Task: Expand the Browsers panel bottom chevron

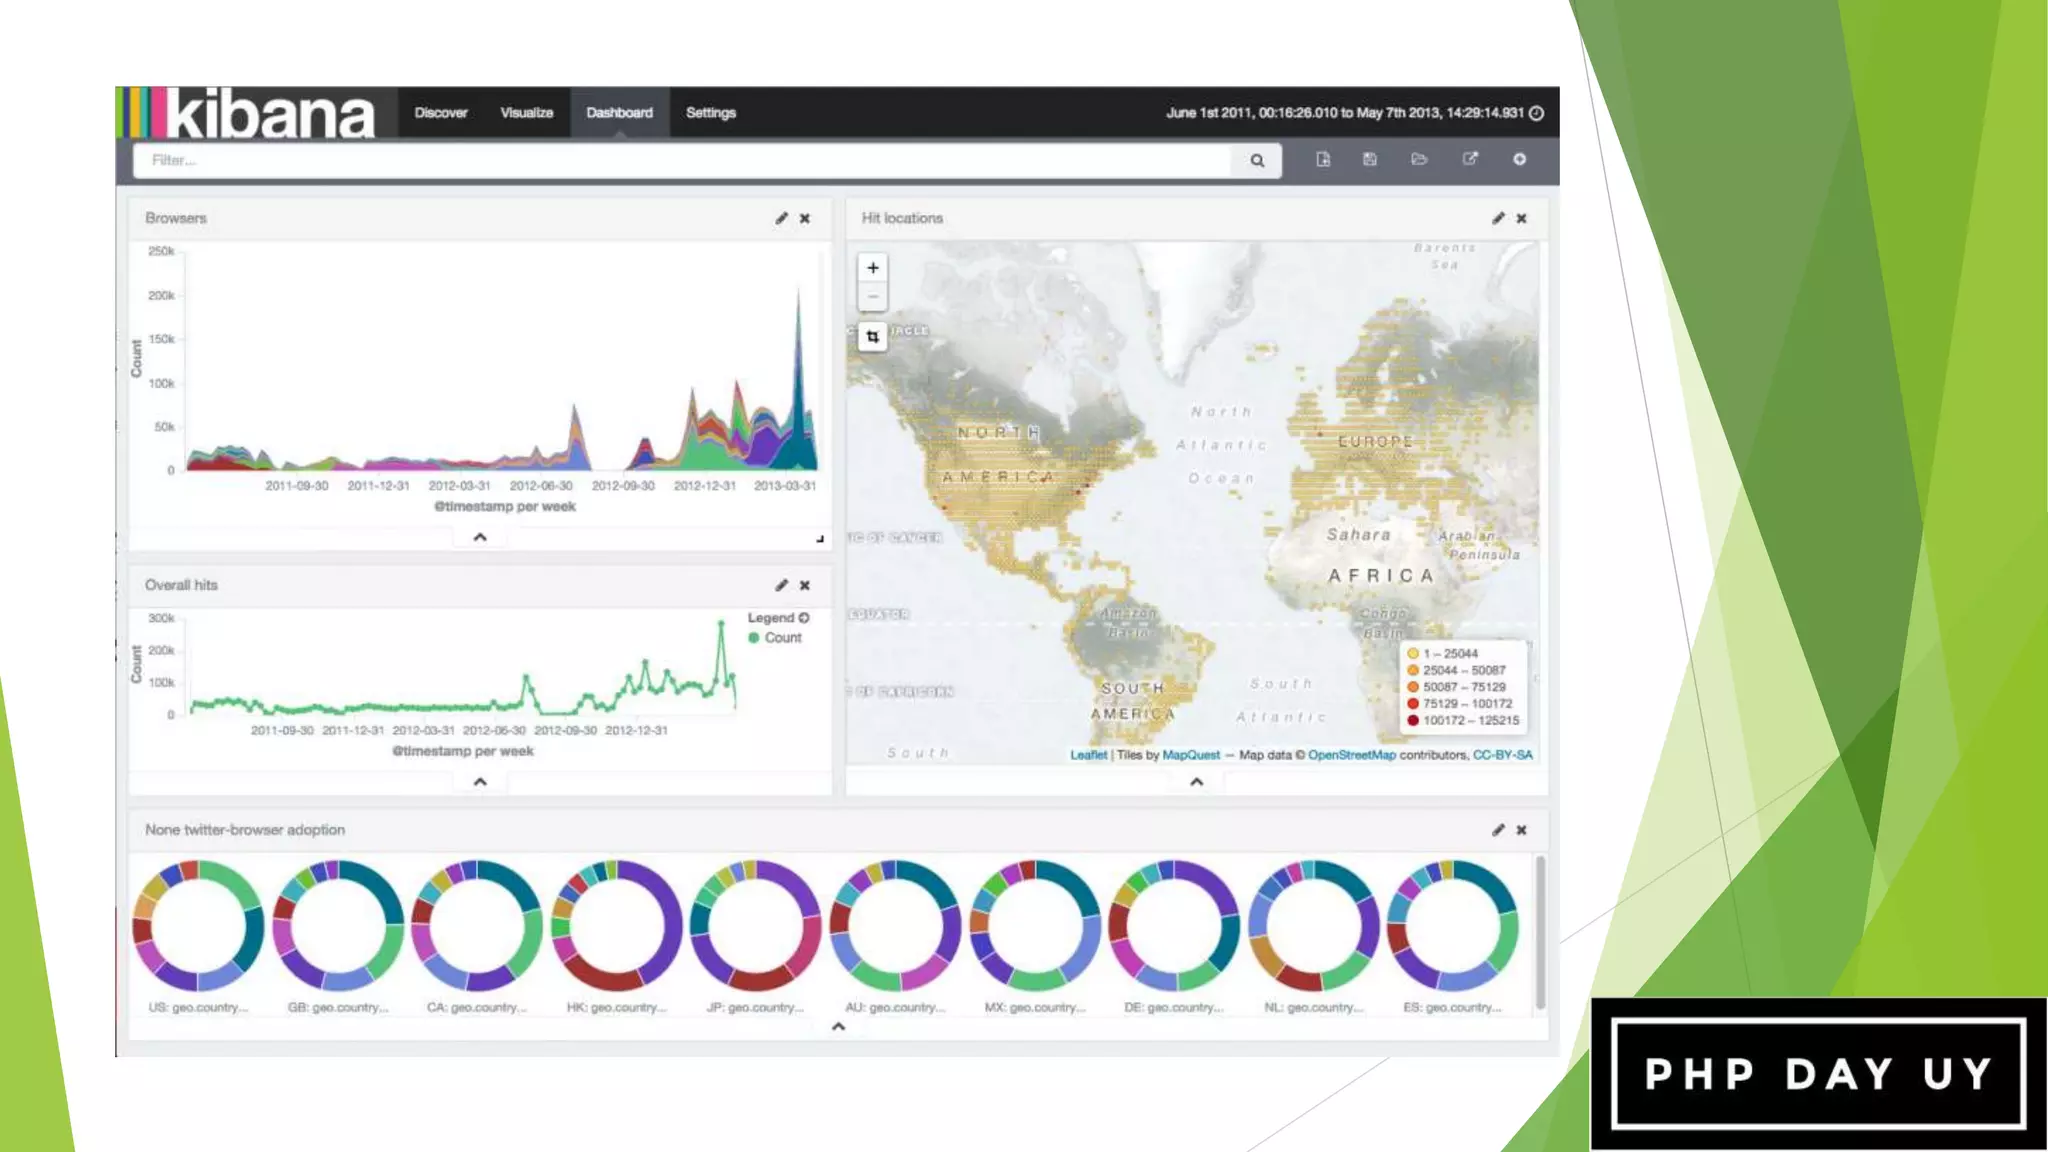Action: [x=480, y=537]
